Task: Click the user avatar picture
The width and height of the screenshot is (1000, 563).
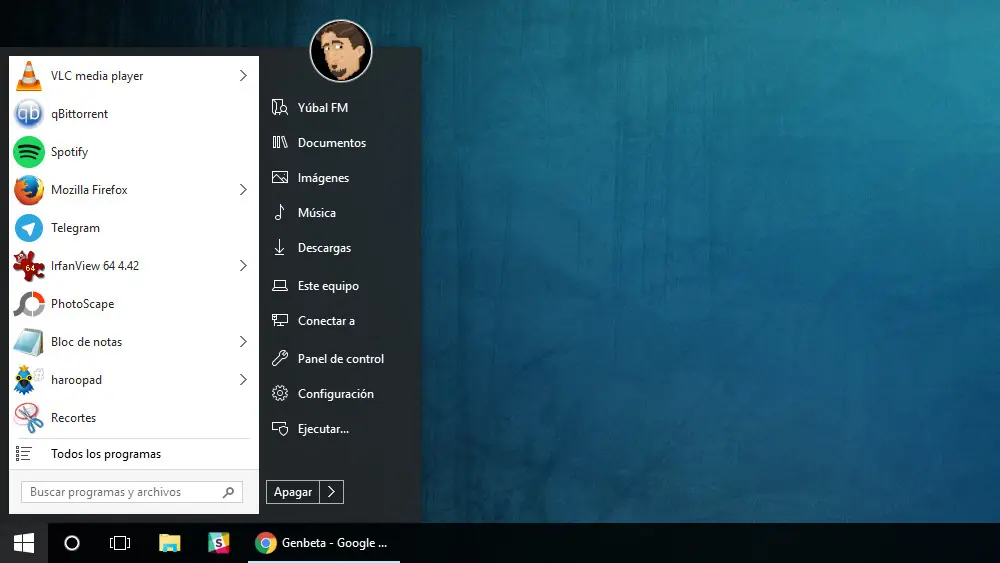Action: (341, 51)
